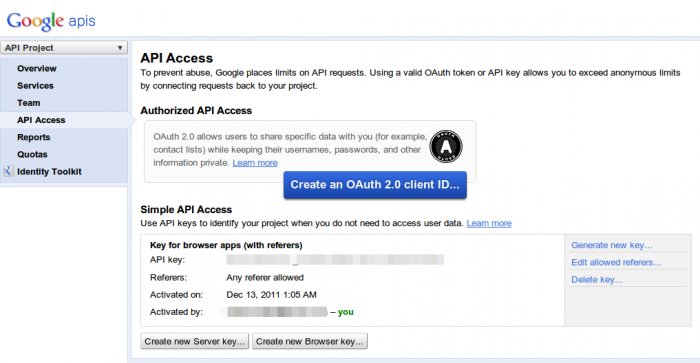This screenshot has width=700, height=363.
Task: Click the Identity Toolkit sidebar icon
Action: point(8,171)
